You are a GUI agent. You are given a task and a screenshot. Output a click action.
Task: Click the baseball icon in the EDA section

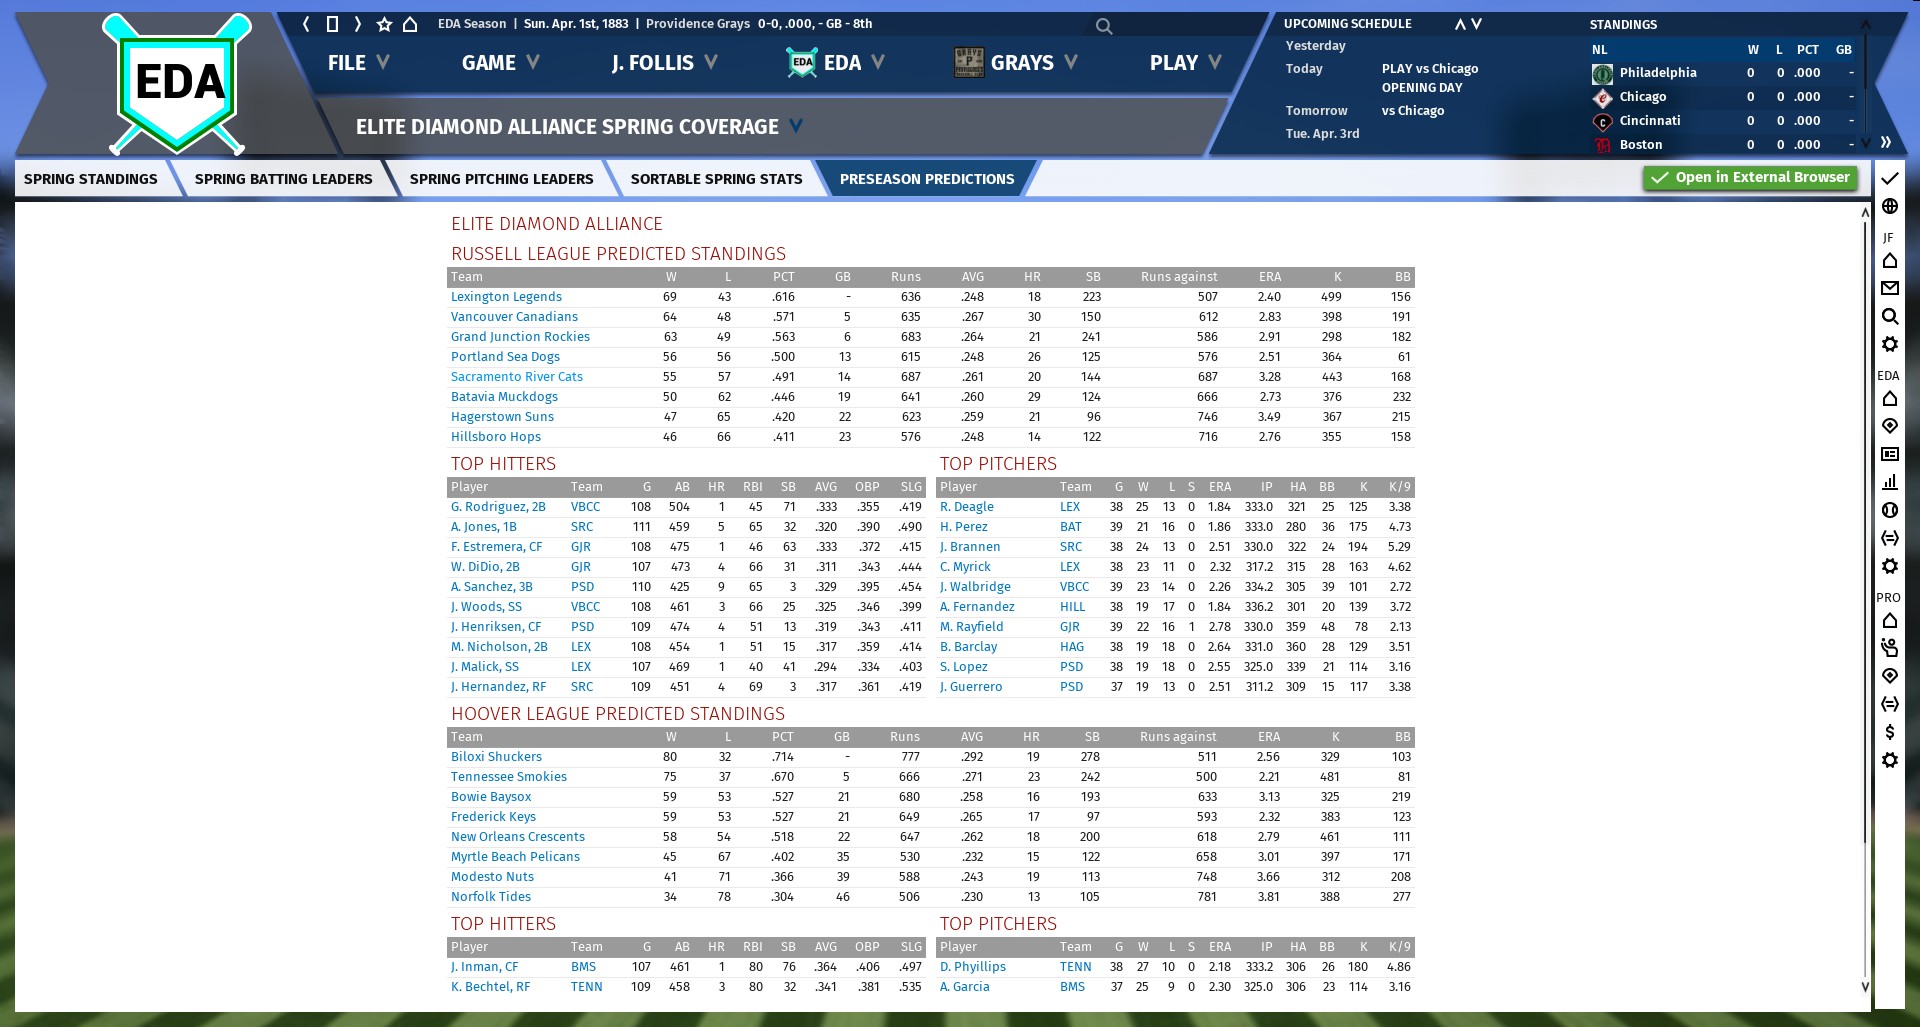pos(1889,510)
